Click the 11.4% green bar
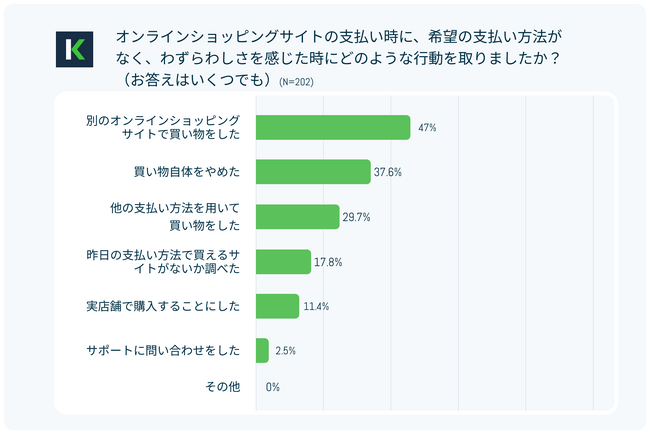 coord(277,306)
